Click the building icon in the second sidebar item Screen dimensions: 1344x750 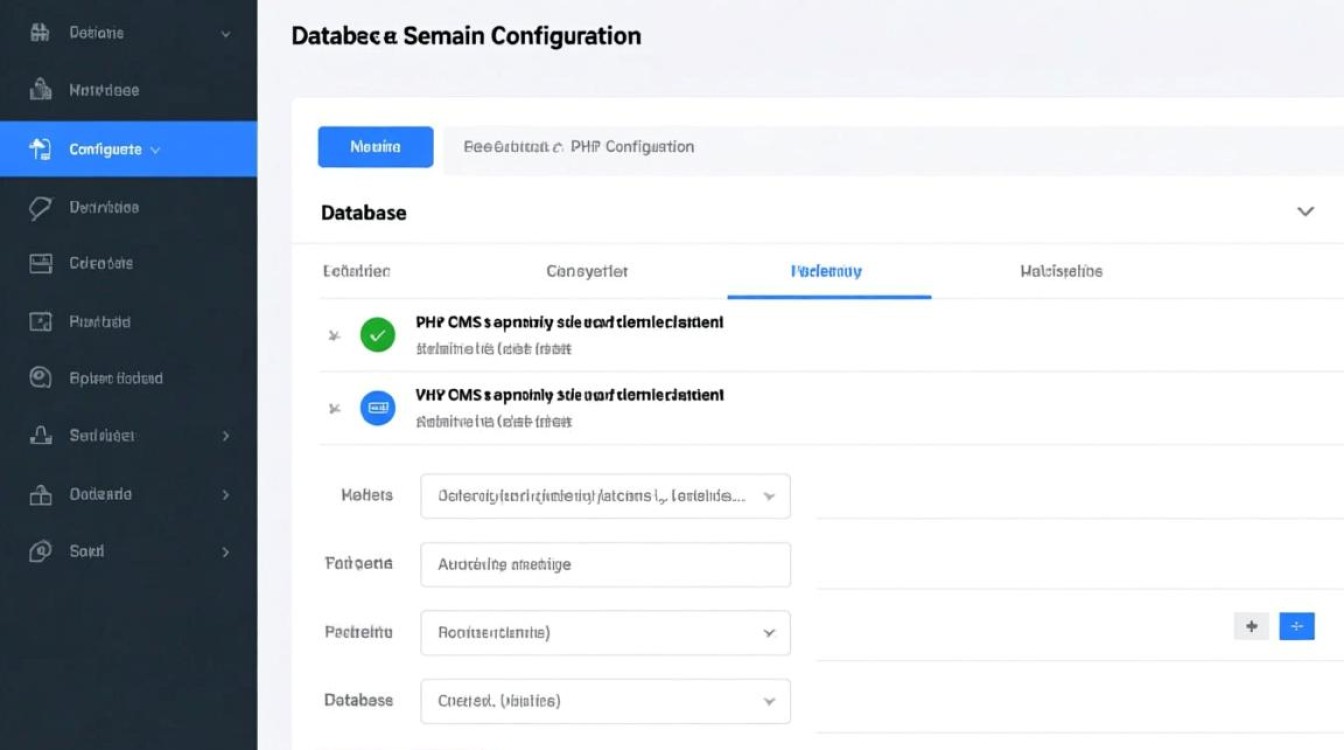pyautogui.click(x=40, y=90)
